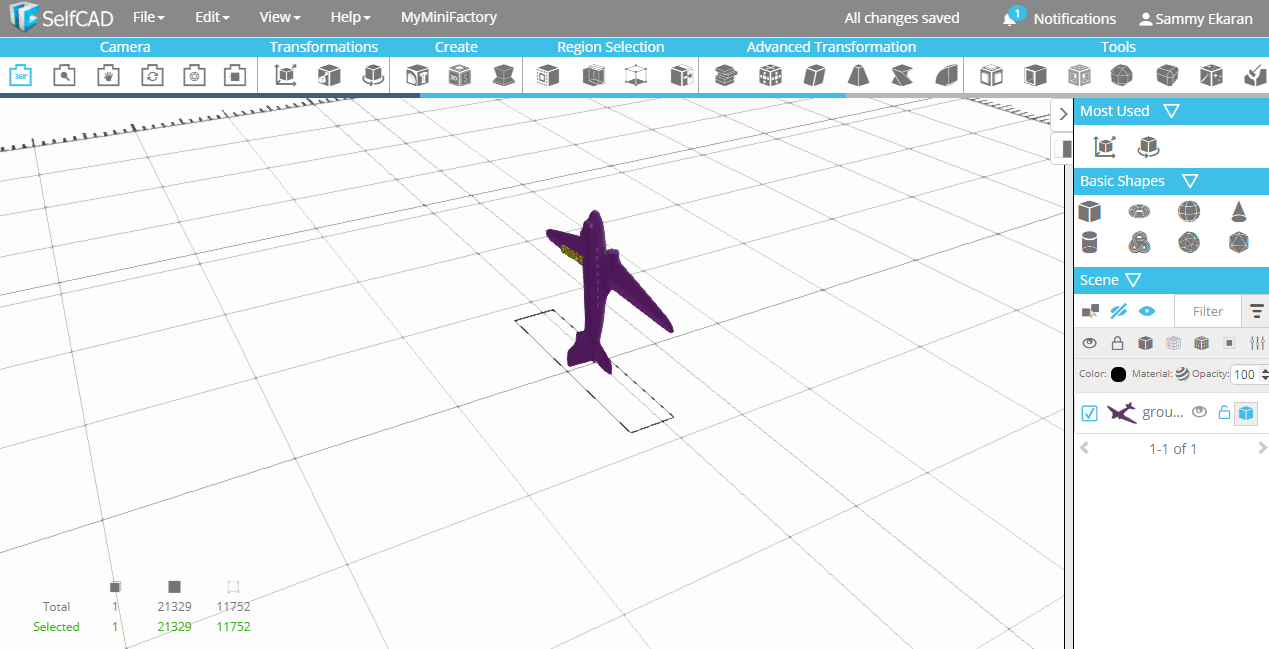
Task: Activate the camera zoom tool
Action: click(x=65, y=75)
